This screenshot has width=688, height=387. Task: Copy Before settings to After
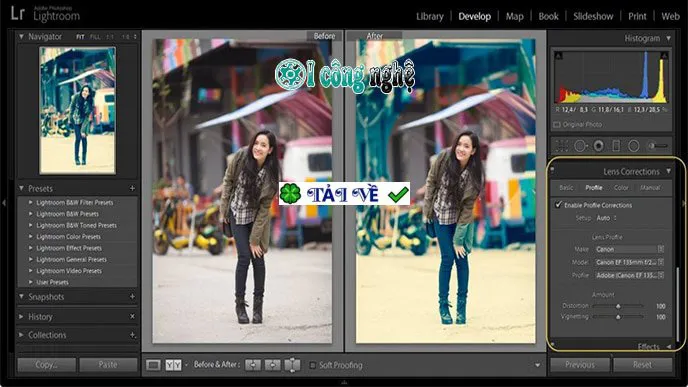(x=253, y=365)
